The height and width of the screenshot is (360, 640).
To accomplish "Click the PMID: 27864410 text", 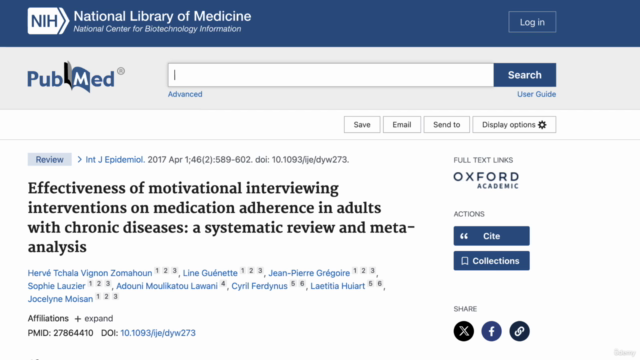I will [x=60, y=333].
